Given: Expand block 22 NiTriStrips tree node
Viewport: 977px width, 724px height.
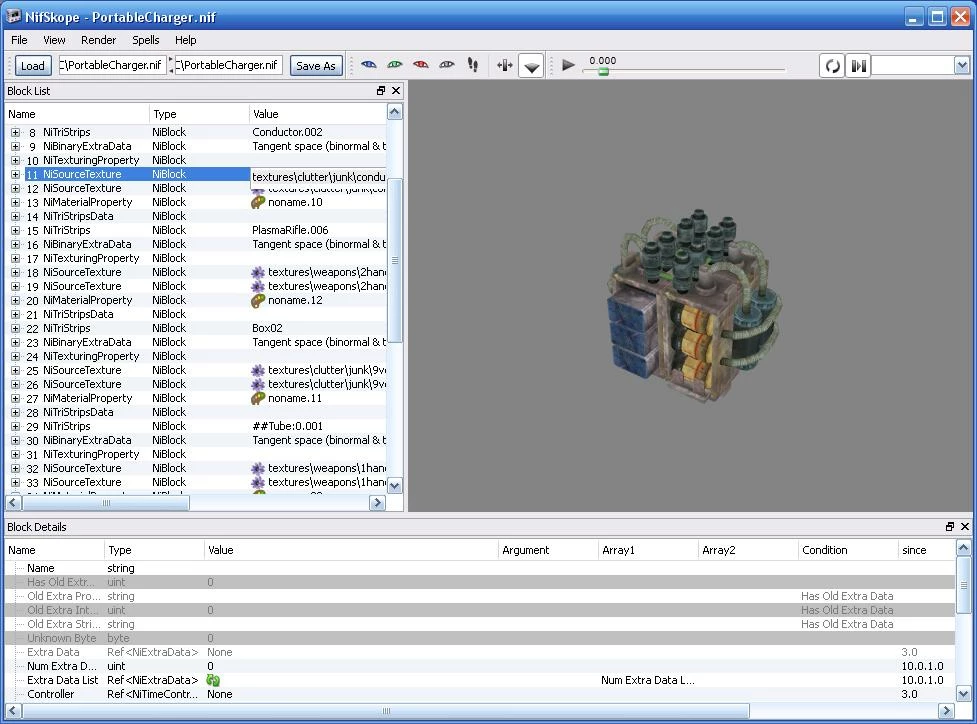Looking at the screenshot, I should pos(15,328).
